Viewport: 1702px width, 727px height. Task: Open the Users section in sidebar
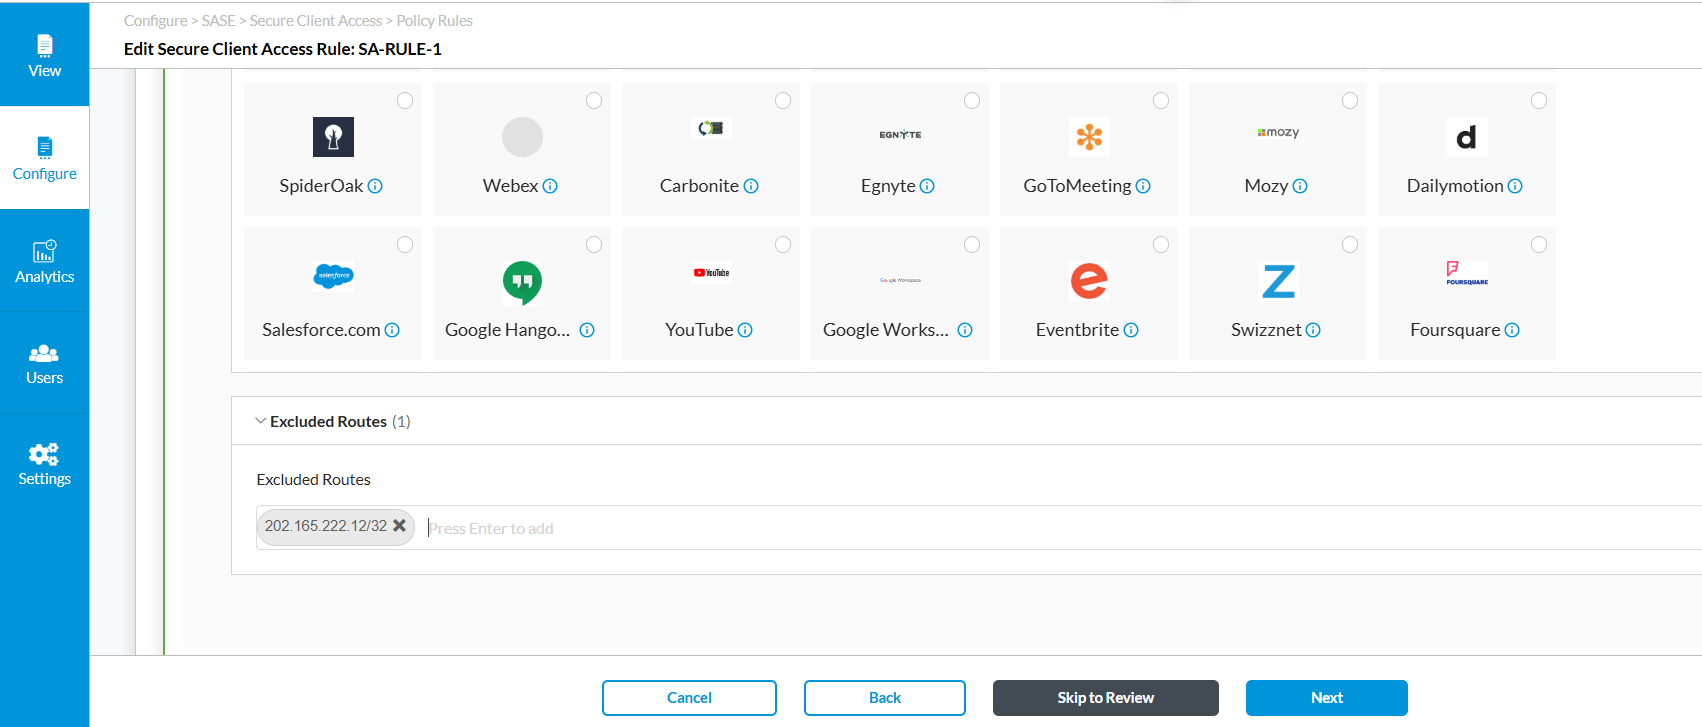pos(44,363)
